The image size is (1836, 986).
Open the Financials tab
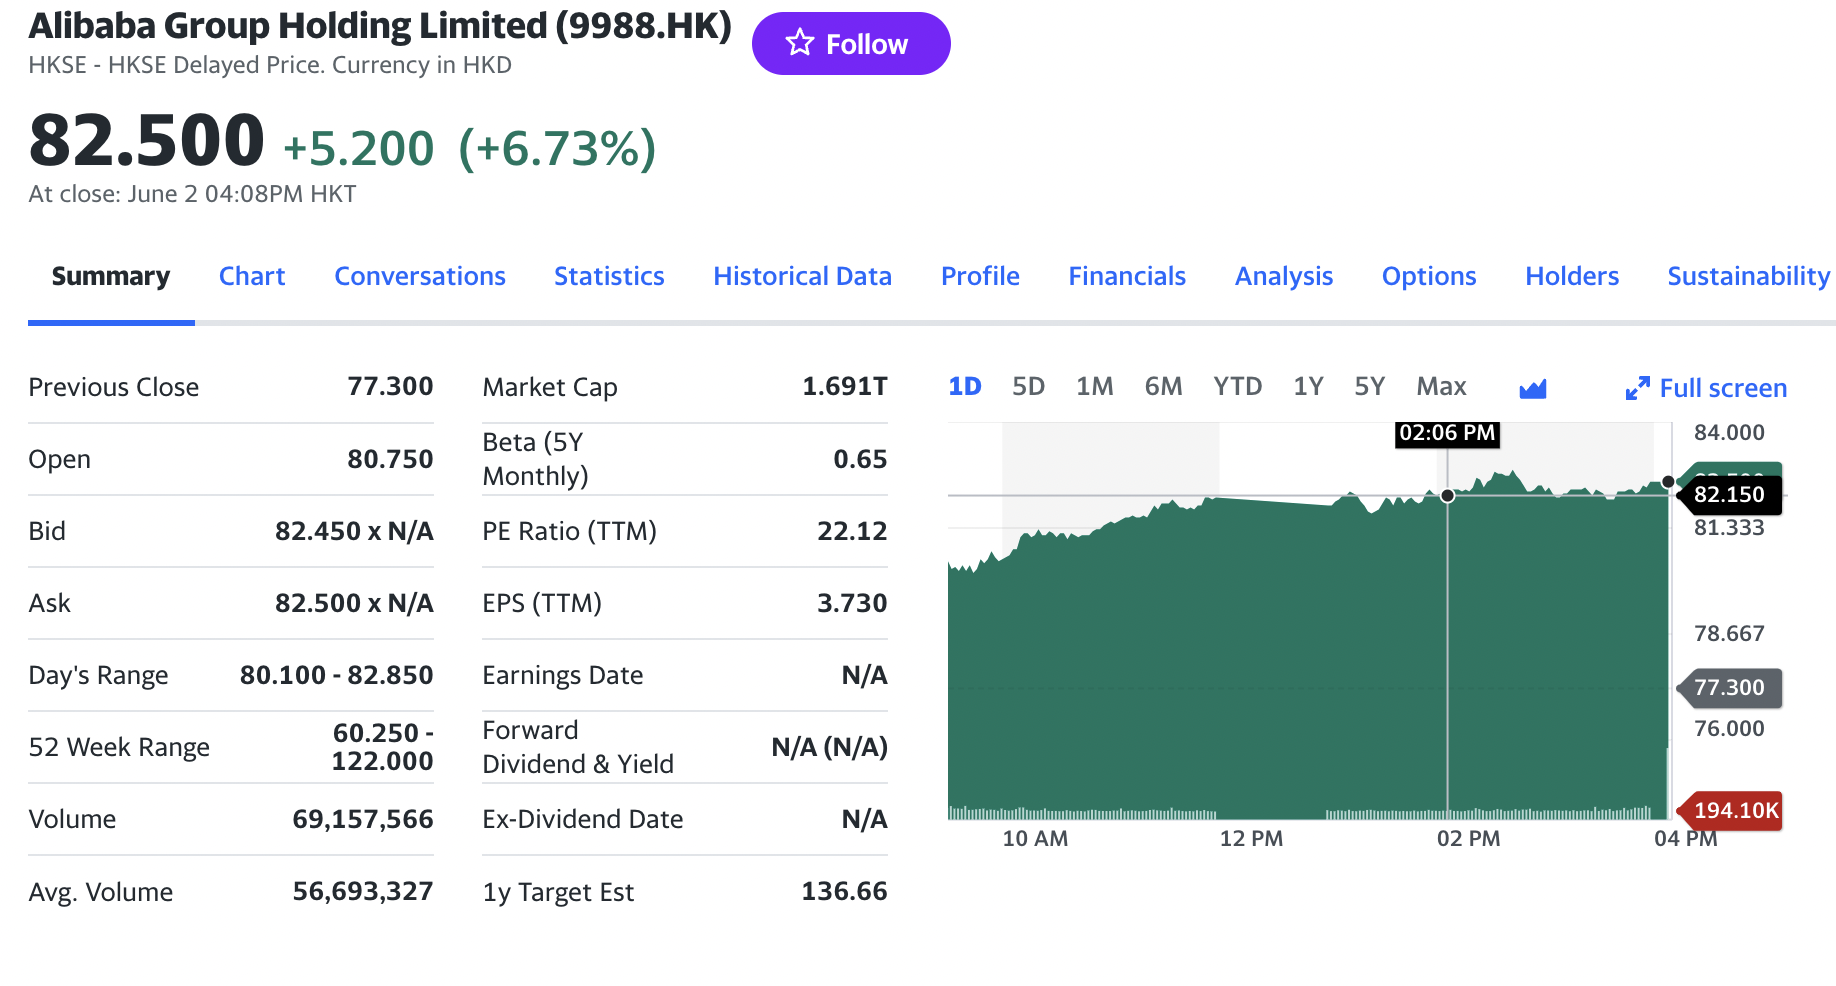[x=1127, y=276]
